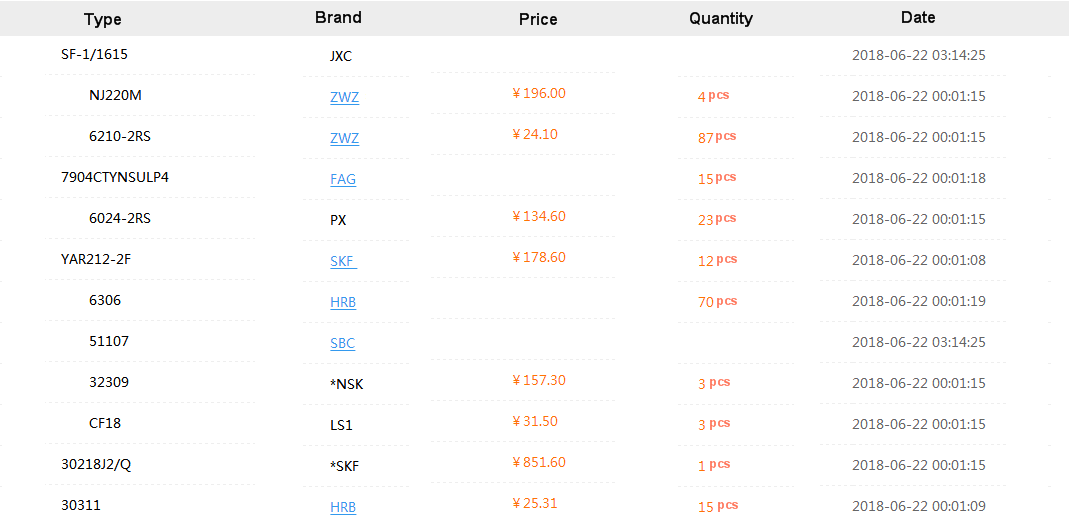The height and width of the screenshot is (522, 1080).
Task: Click the Price column header
Action: click(538, 19)
